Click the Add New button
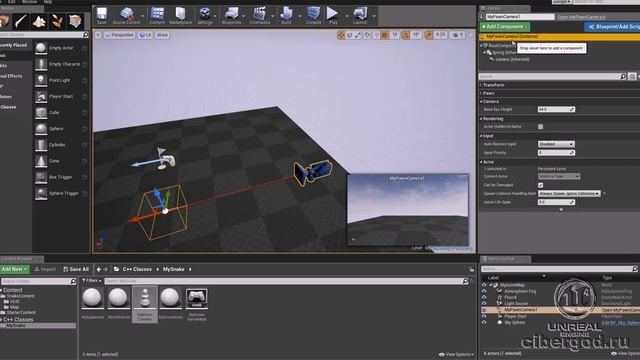 [x=14, y=269]
